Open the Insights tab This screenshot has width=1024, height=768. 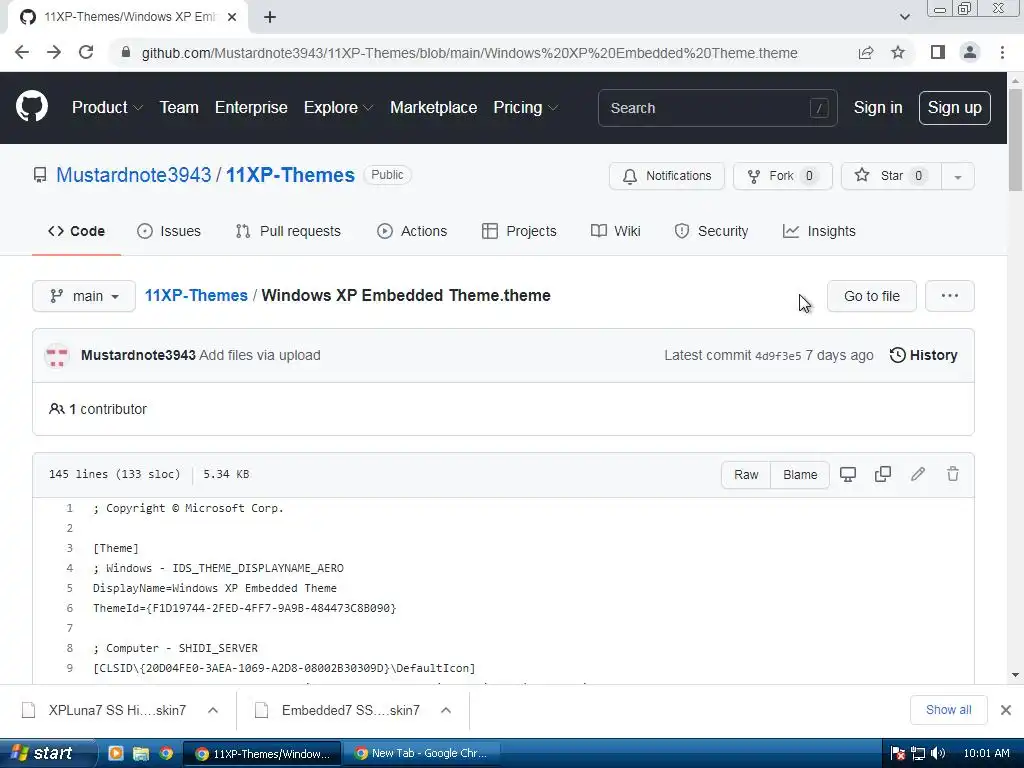pos(819,231)
